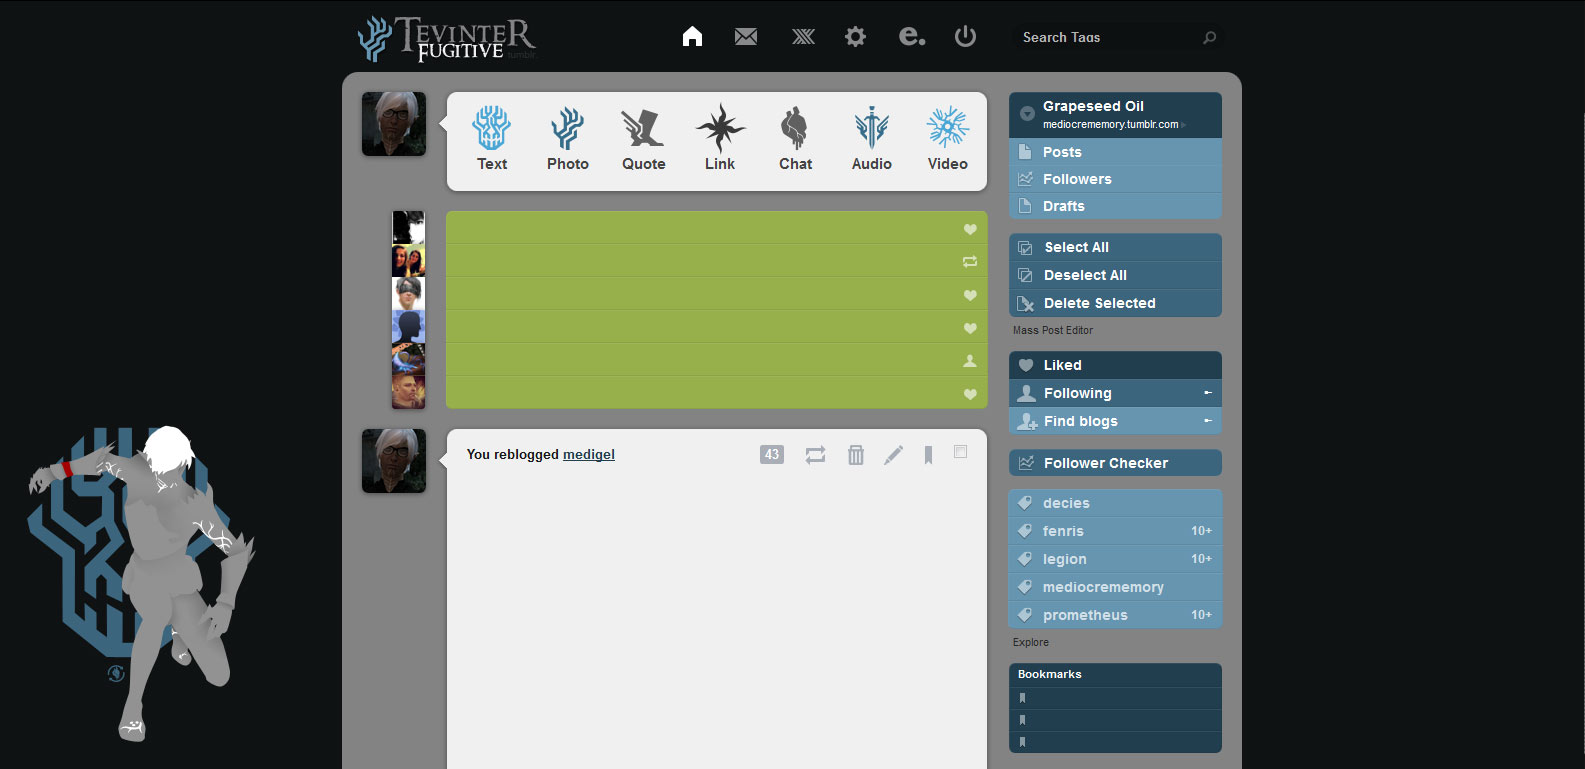Follow the medigel link

[x=589, y=454]
